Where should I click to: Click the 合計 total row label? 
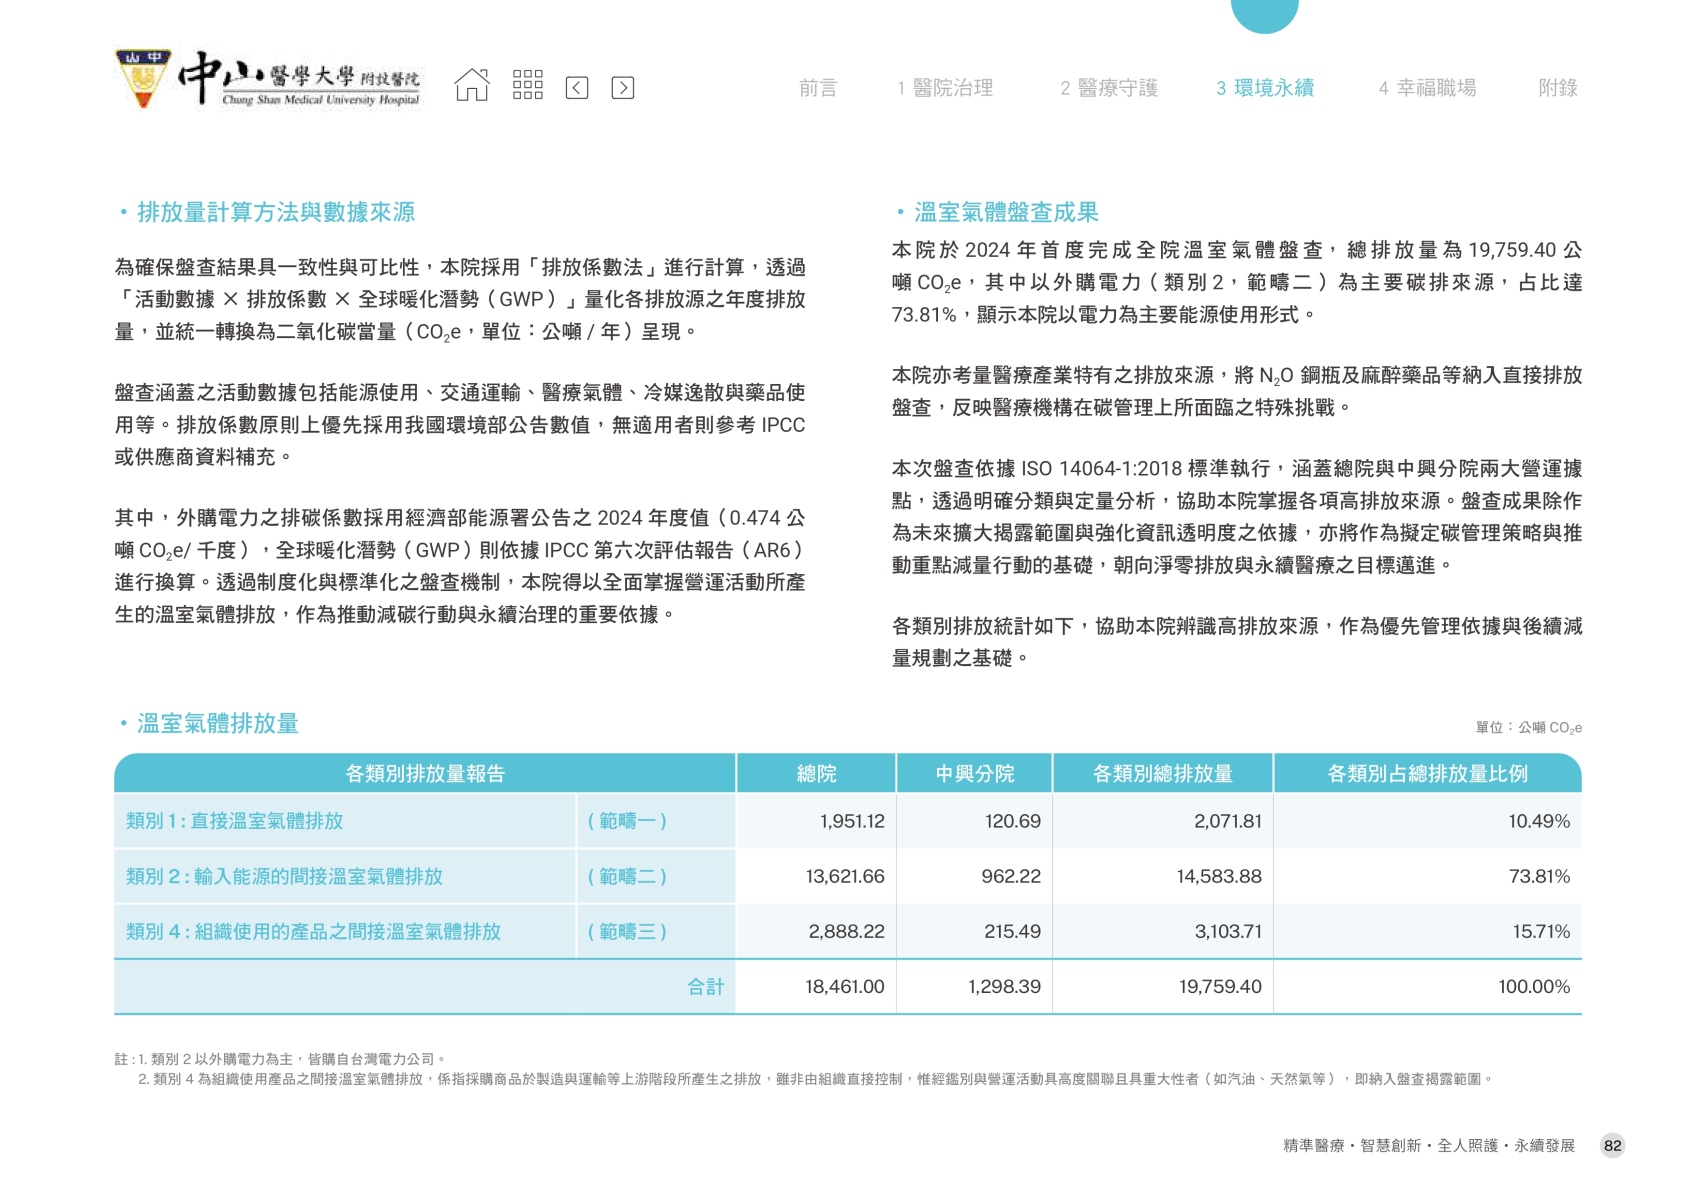coord(705,986)
